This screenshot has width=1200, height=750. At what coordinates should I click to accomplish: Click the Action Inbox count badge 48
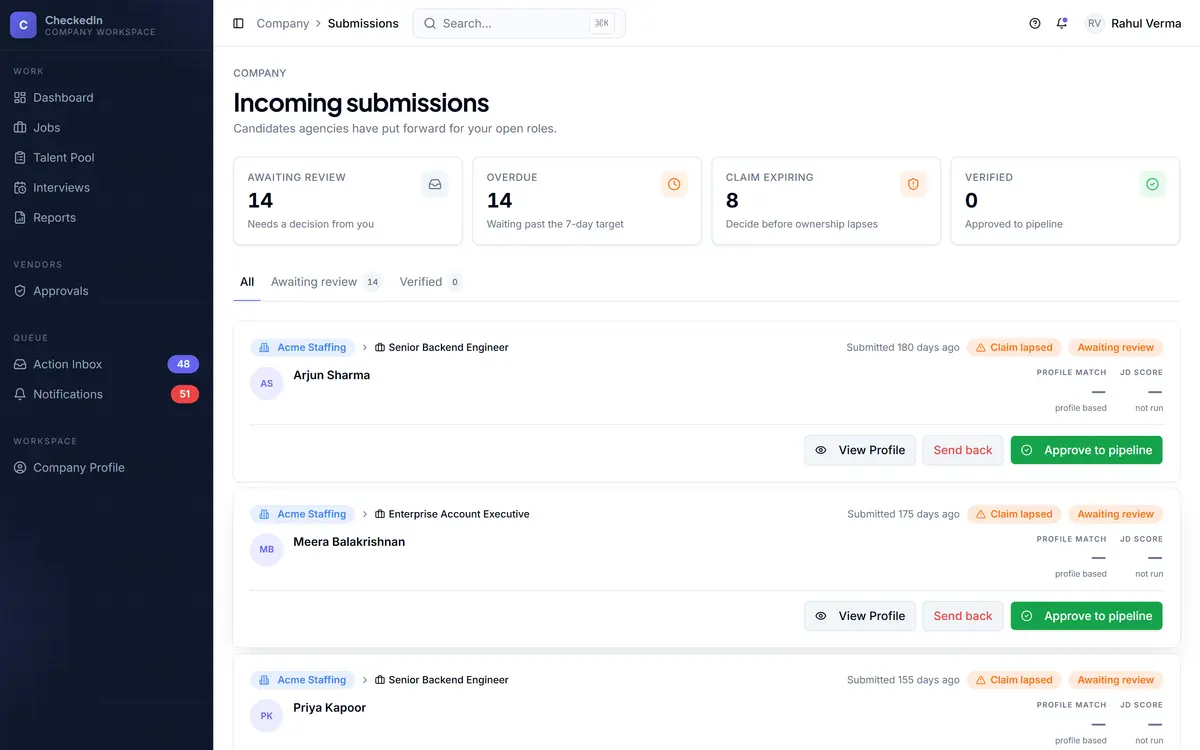click(x=183, y=364)
